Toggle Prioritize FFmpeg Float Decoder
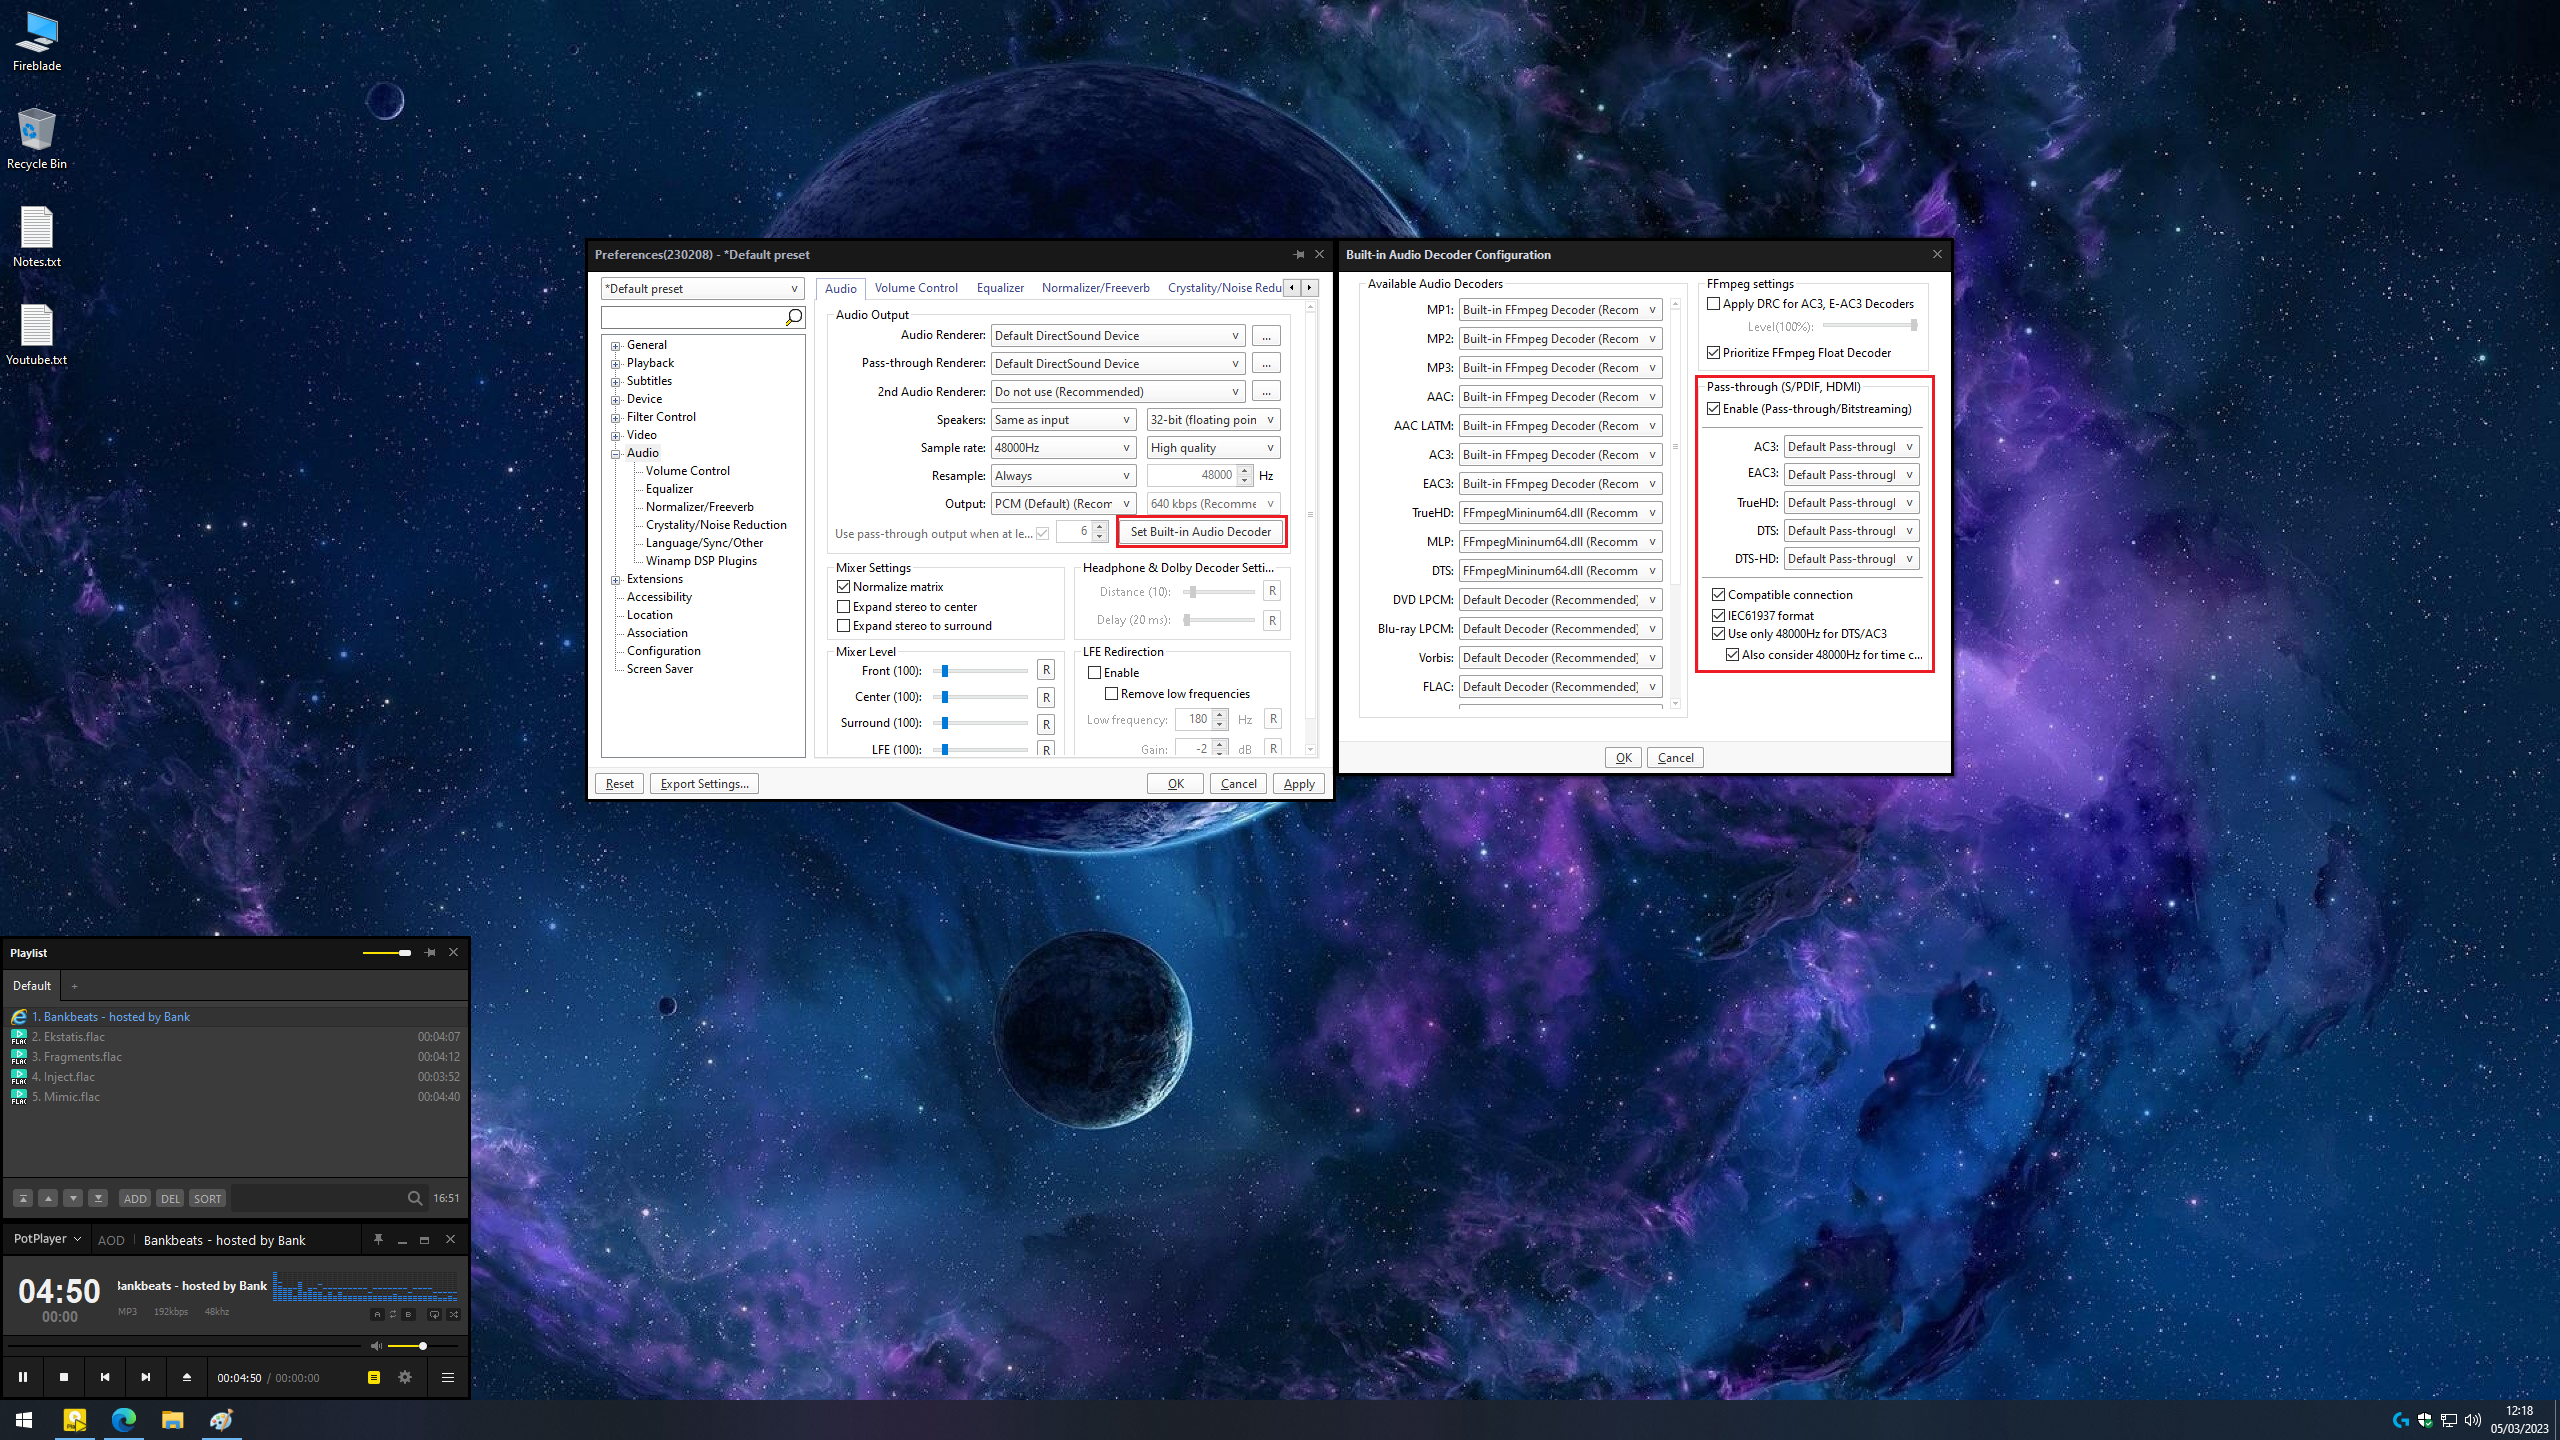This screenshot has height=1440, width=2560. 1713,353
